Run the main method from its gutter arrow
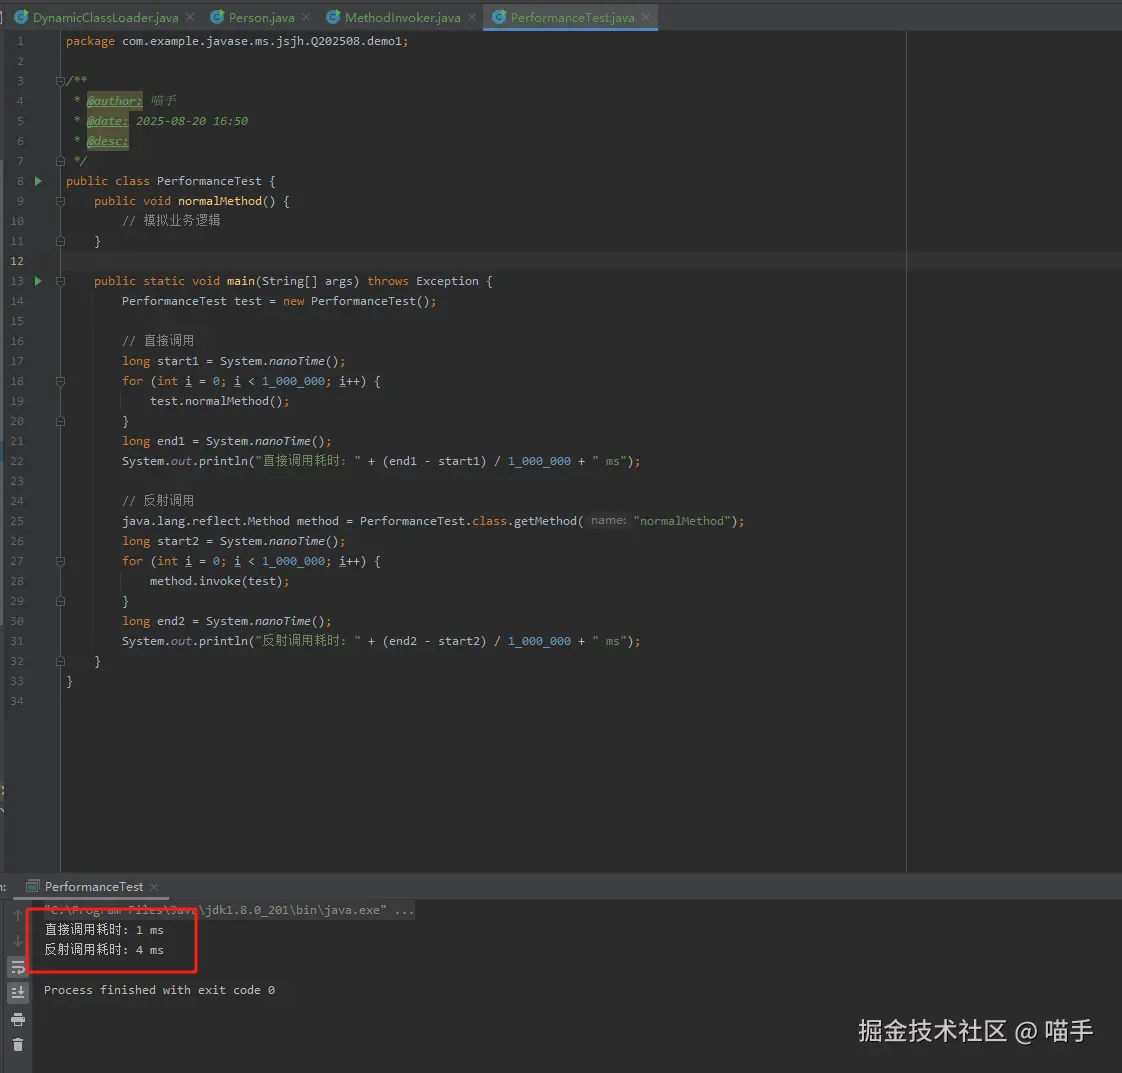The width and height of the screenshot is (1122, 1073). [x=38, y=281]
